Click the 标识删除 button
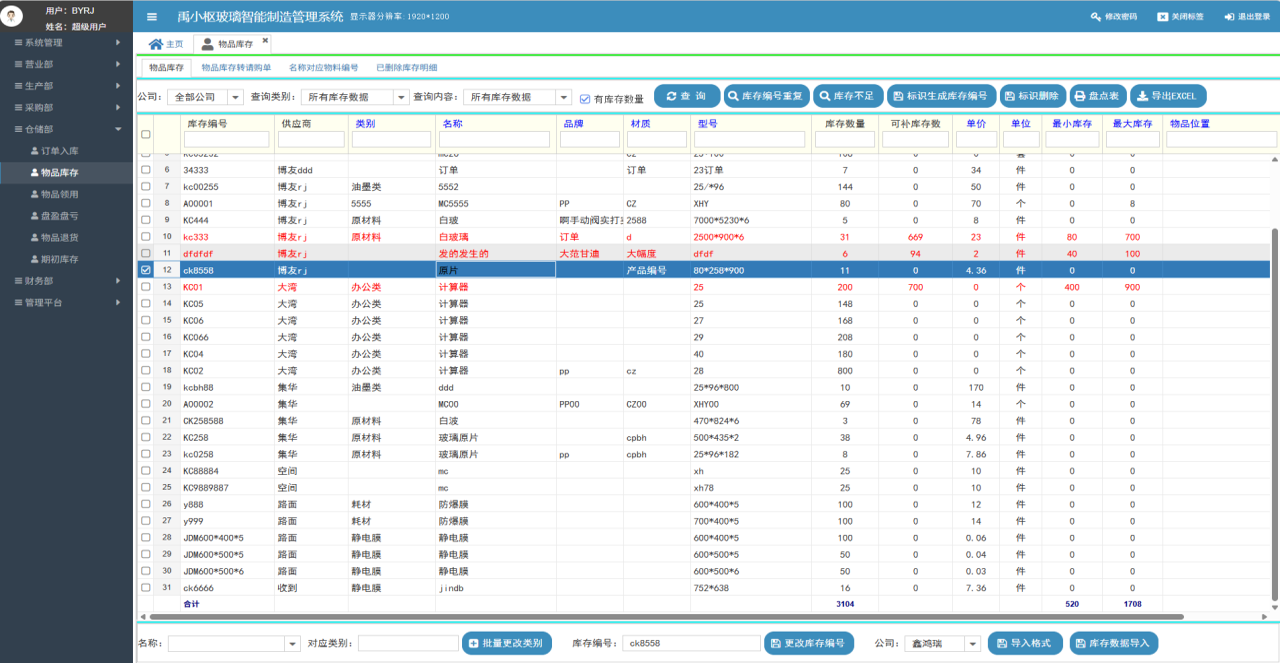The image size is (1280, 664). pos(1032,96)
